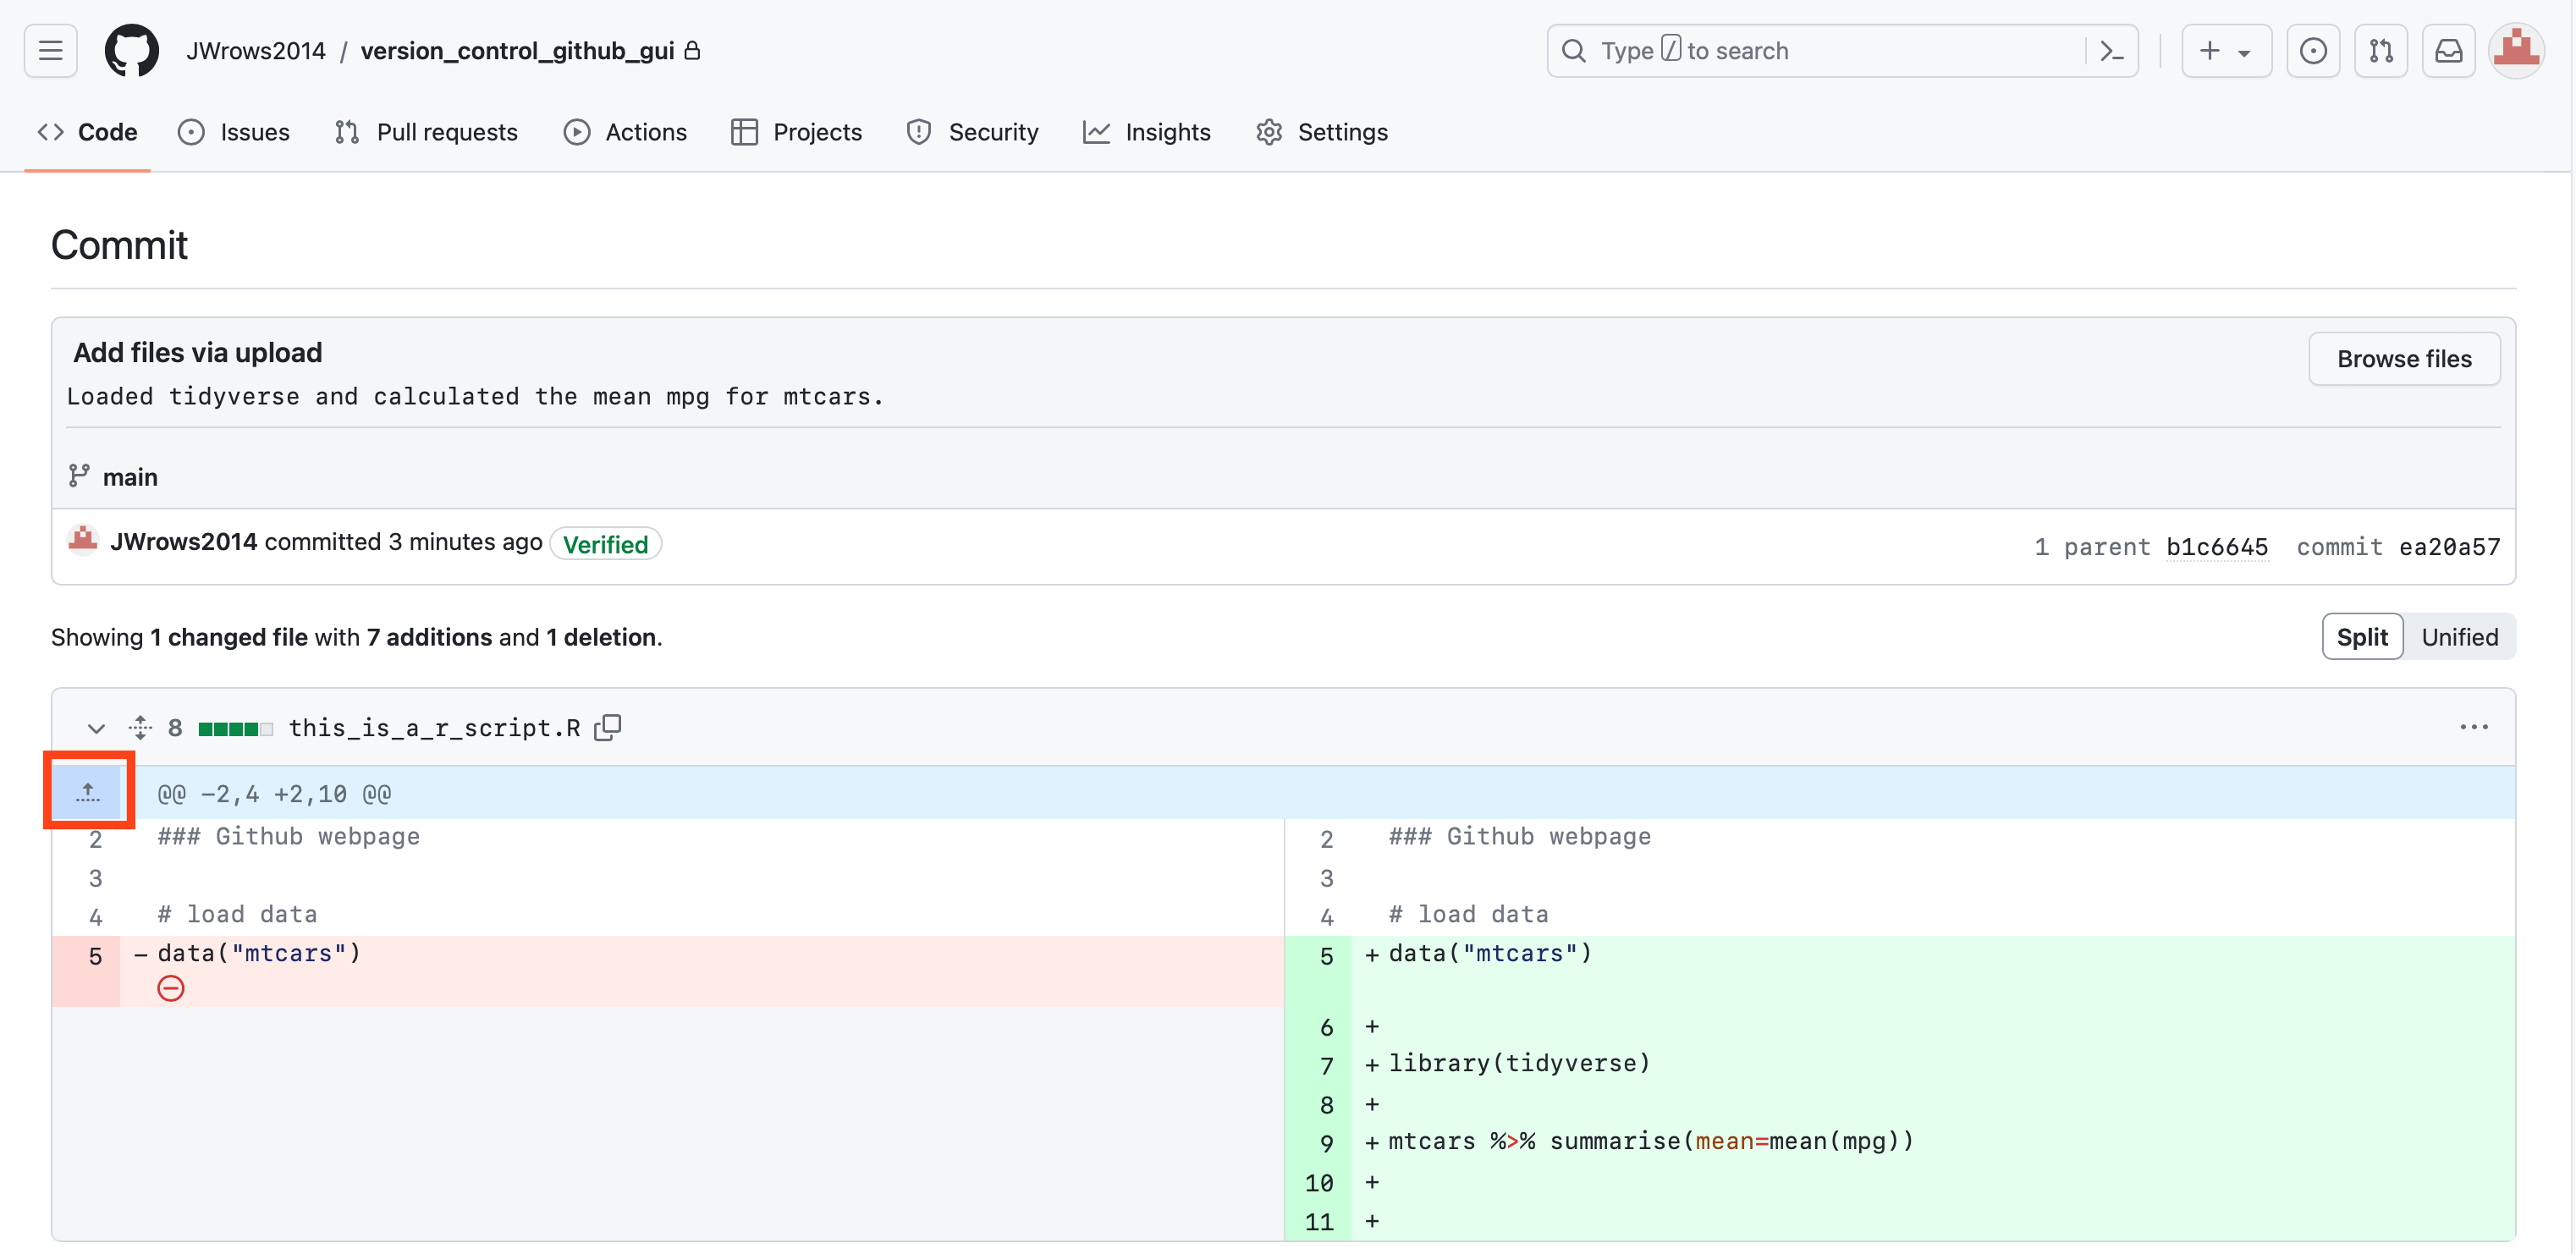2576x1254 pixels.
Task: Click the GitHub Octocat home logo
Action: coord(131,51)
